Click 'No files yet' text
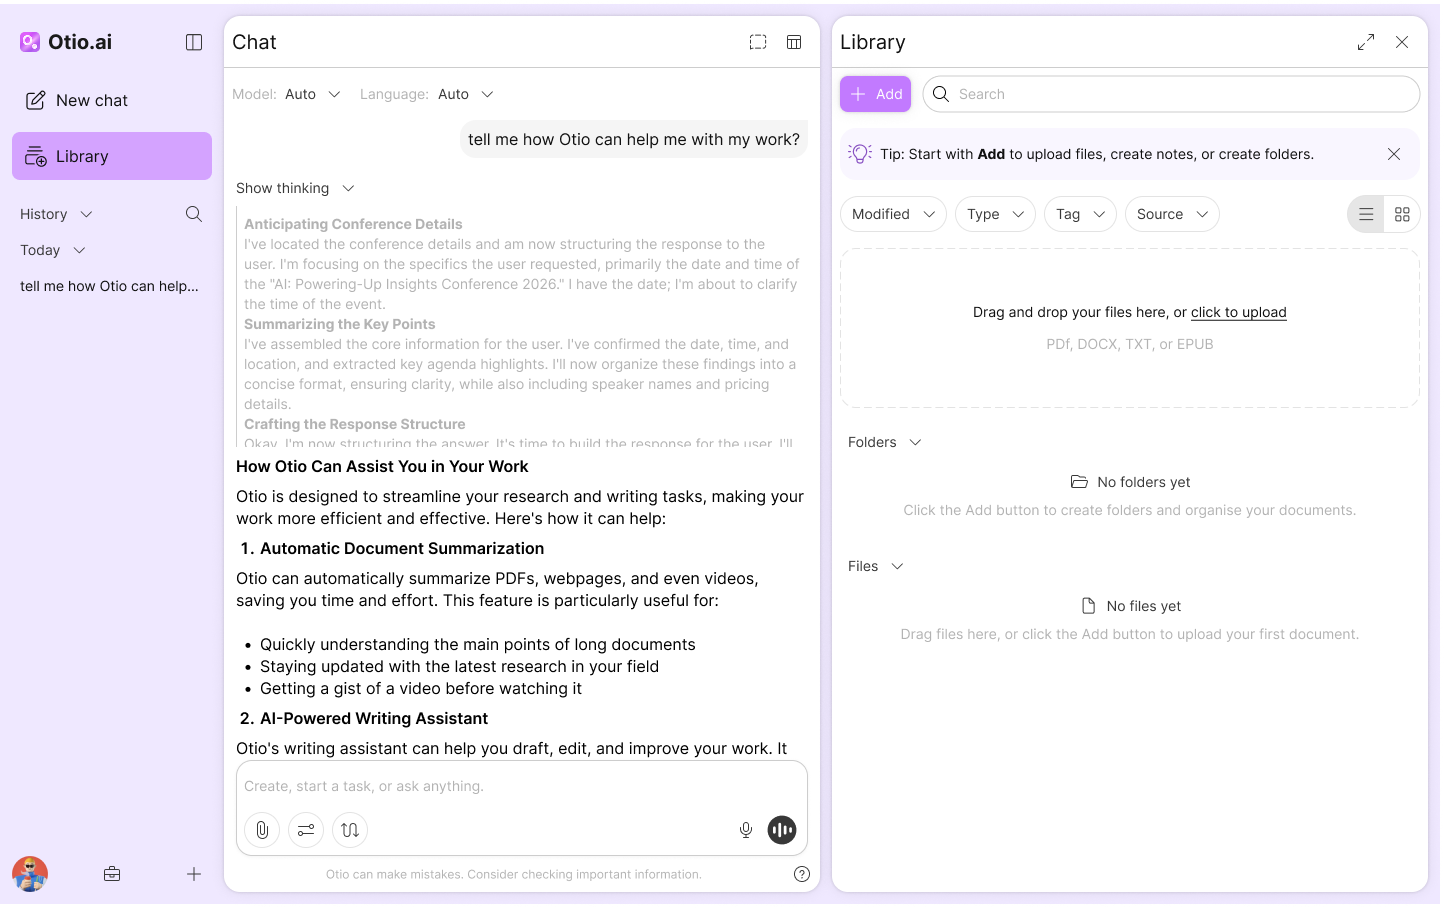The image size is (1444, 908). pos(1143,606)
